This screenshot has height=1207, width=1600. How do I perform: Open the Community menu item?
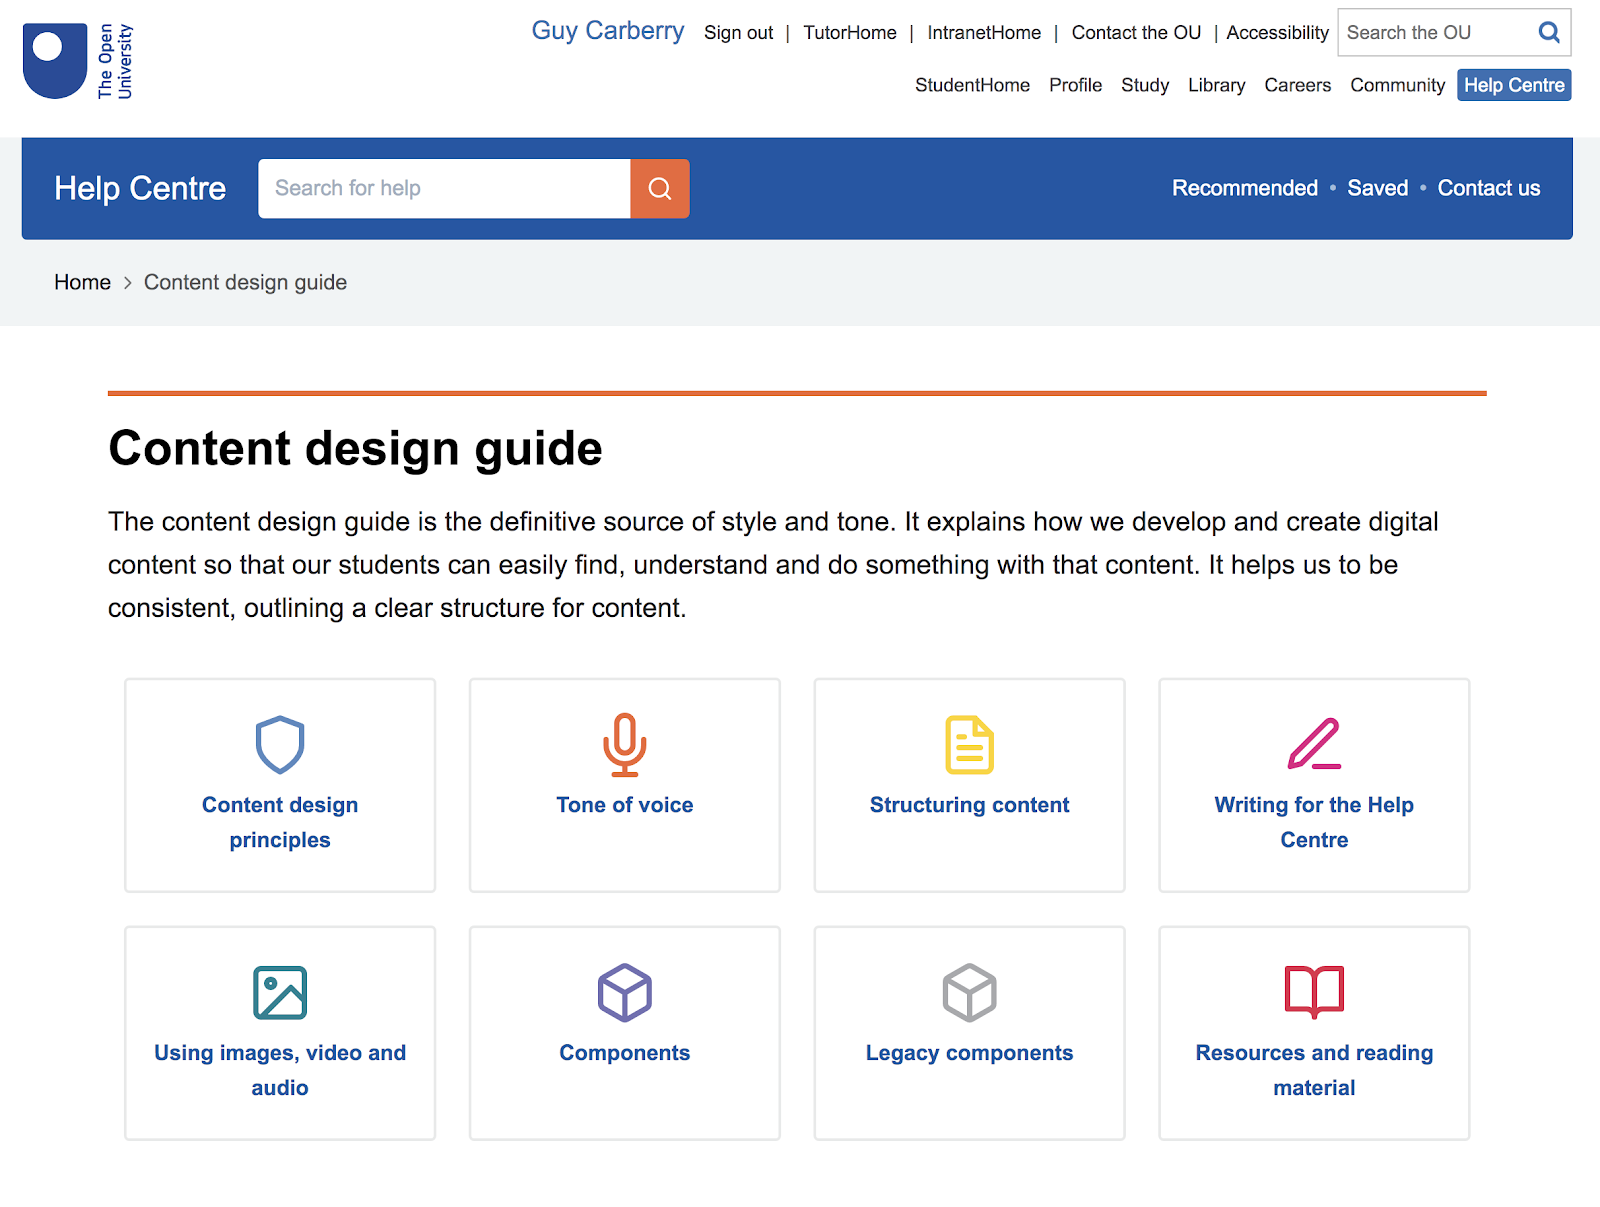(x=1397, y=85)
